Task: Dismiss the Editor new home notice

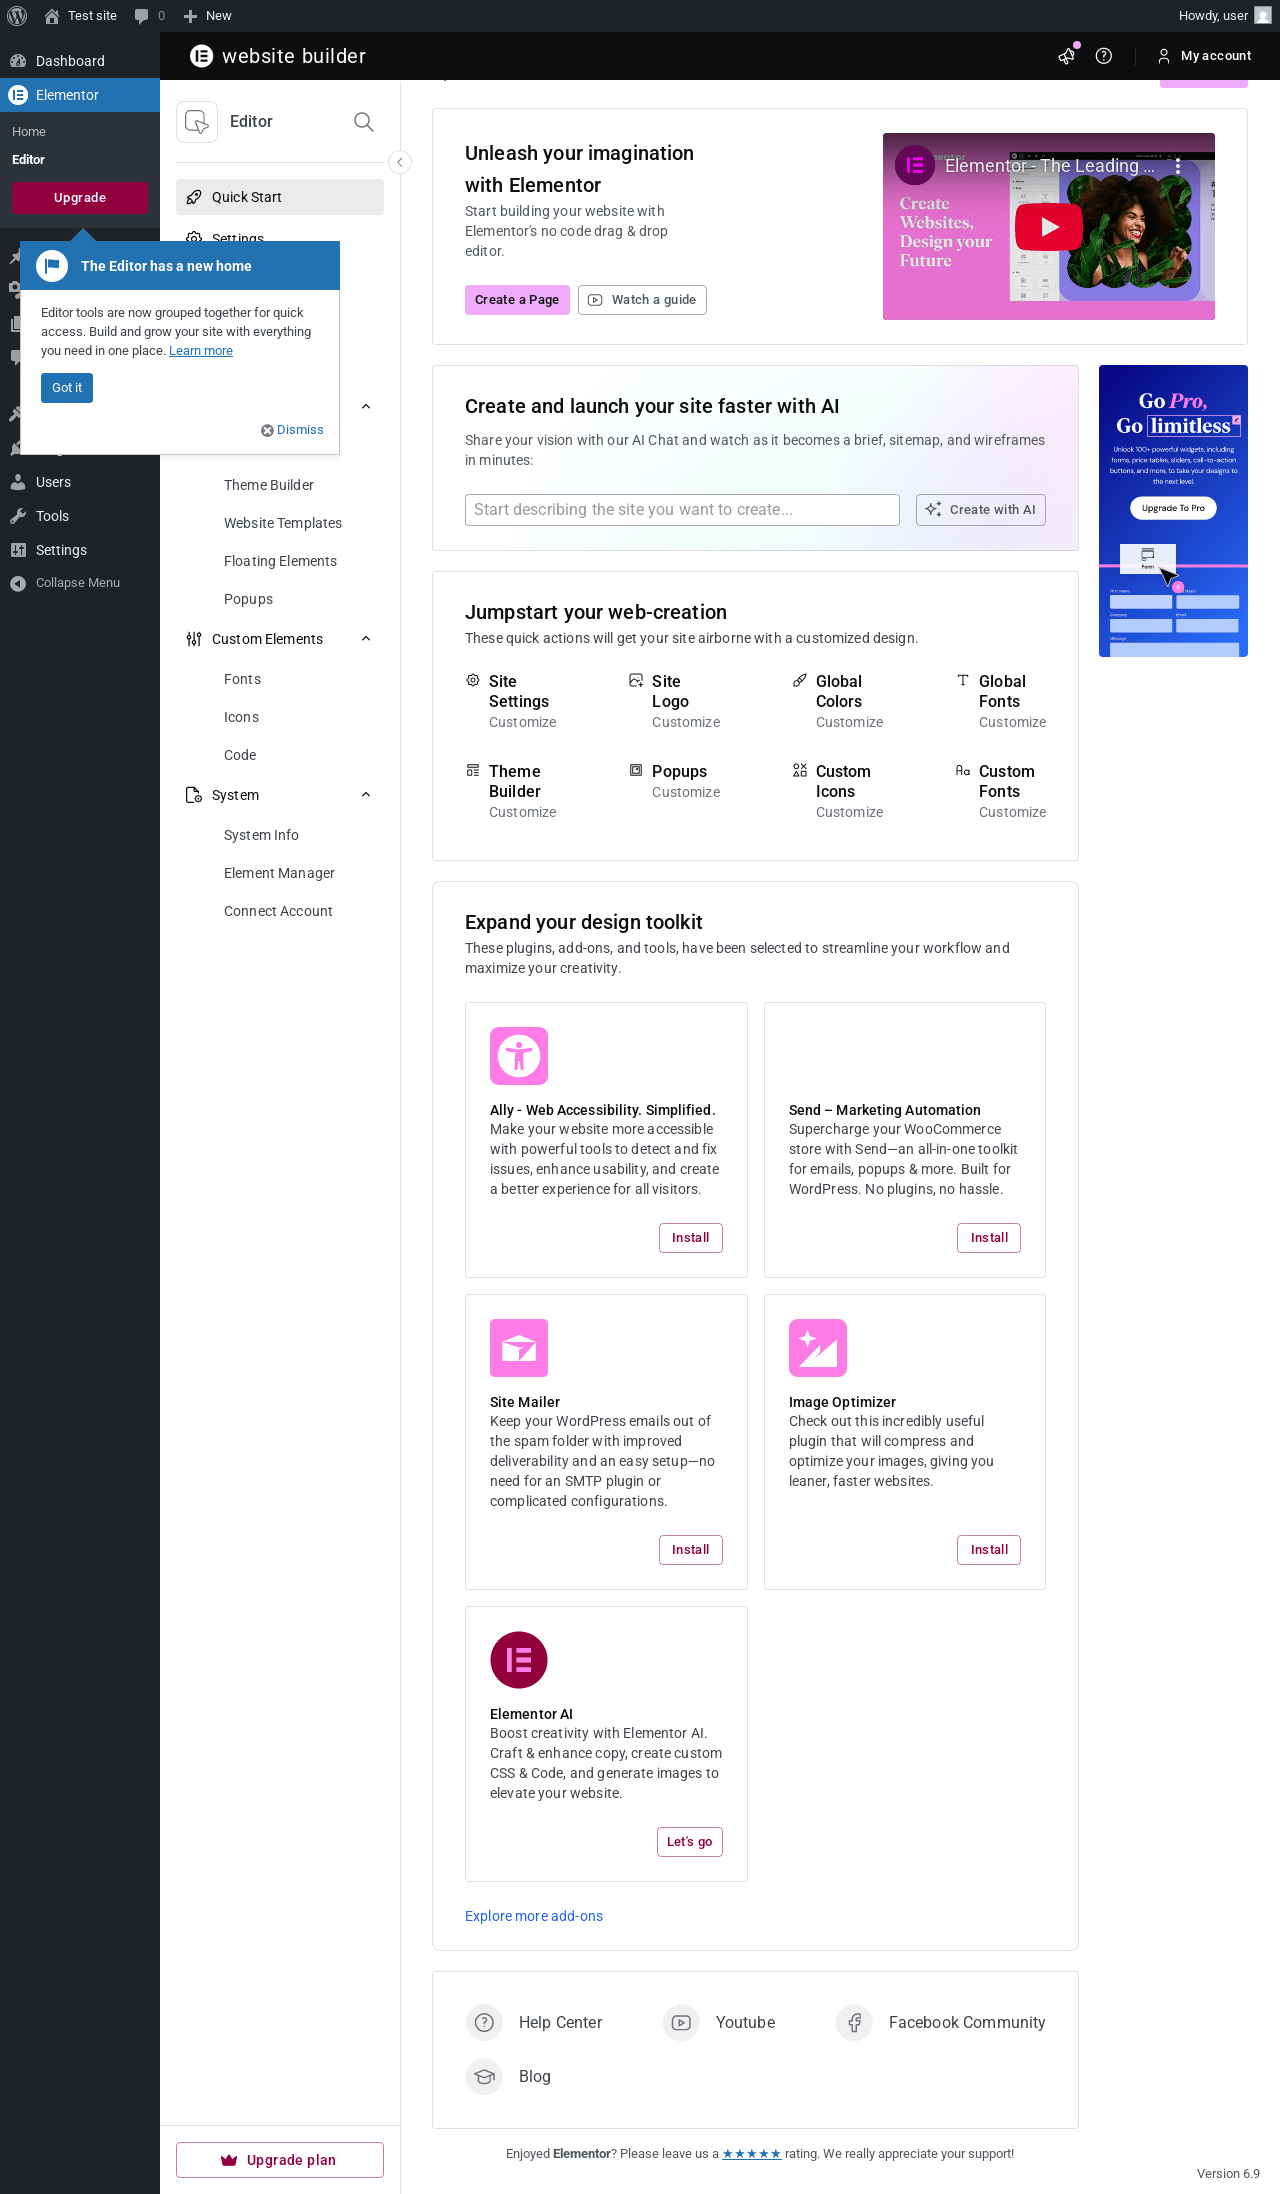Action: (x=292, y=430)
